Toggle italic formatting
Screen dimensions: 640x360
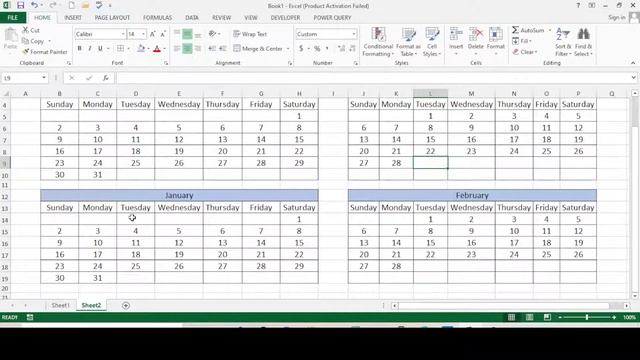coord(90,49)
